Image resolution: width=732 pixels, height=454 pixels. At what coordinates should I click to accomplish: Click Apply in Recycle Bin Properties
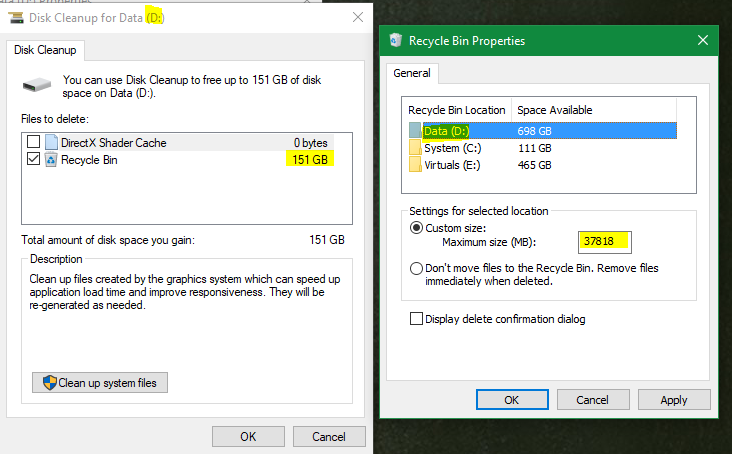pyautogui.click(x=674, y=400)
